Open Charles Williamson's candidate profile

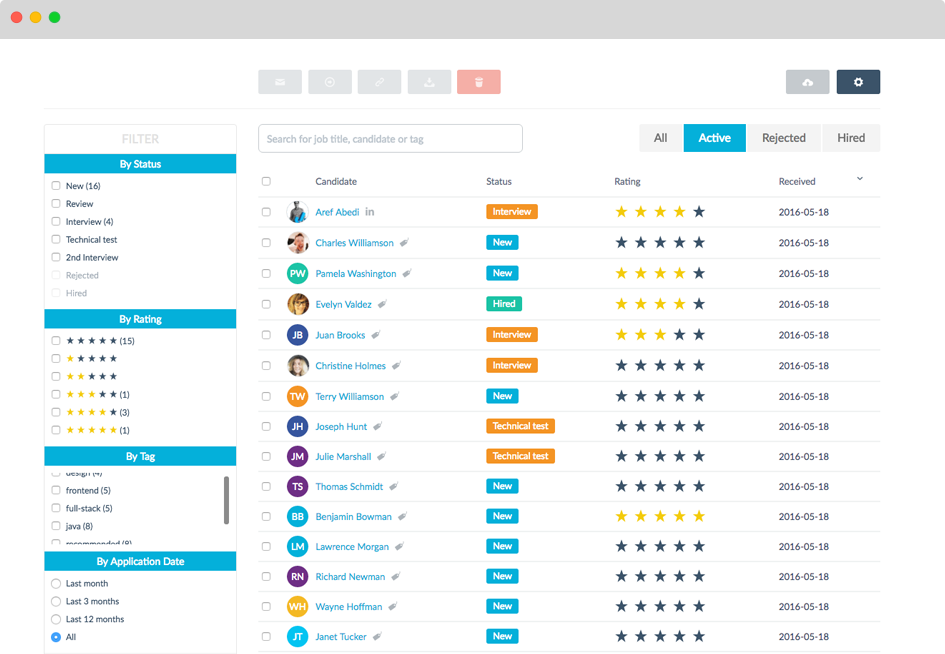(x=355, y=242)
